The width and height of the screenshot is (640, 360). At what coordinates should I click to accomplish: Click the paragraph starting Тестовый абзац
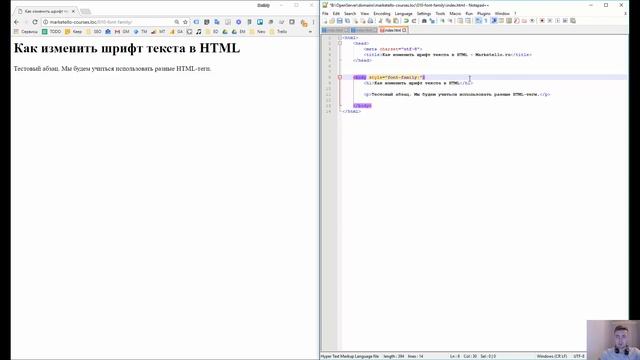(112, 69)
